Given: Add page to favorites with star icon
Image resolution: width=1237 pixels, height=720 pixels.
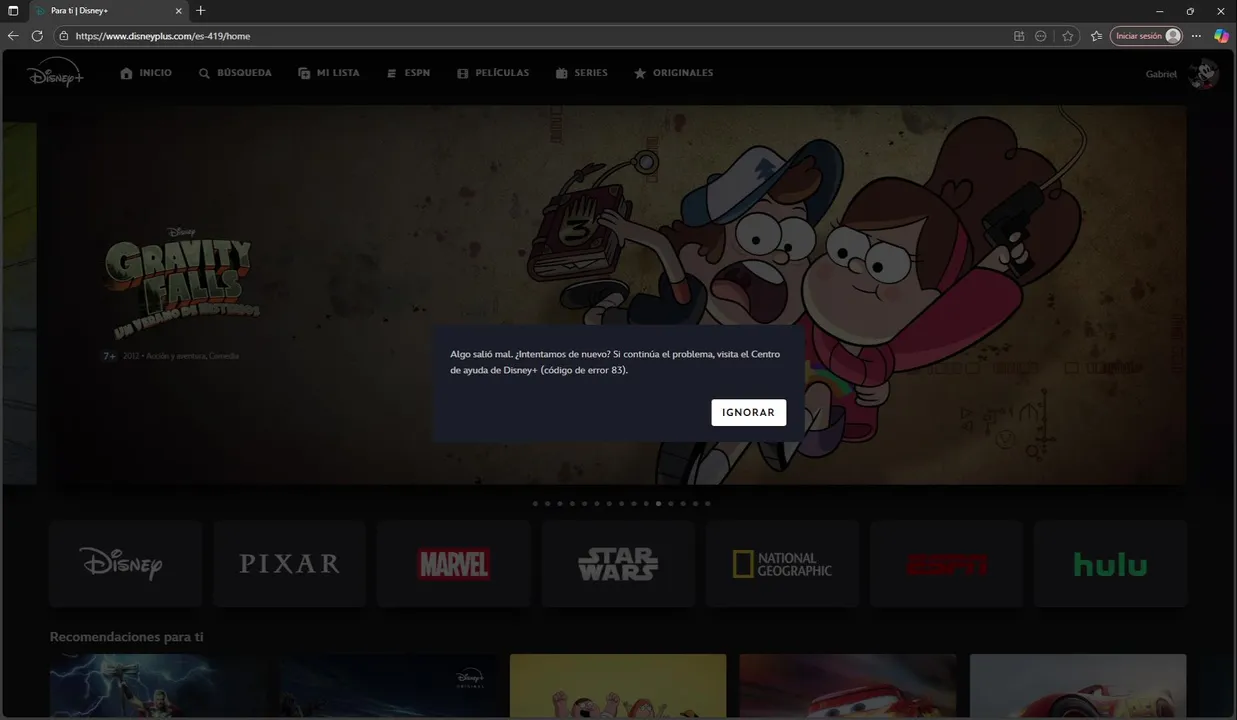Looking at the screenshot, I should click(x=1068, y=36).
